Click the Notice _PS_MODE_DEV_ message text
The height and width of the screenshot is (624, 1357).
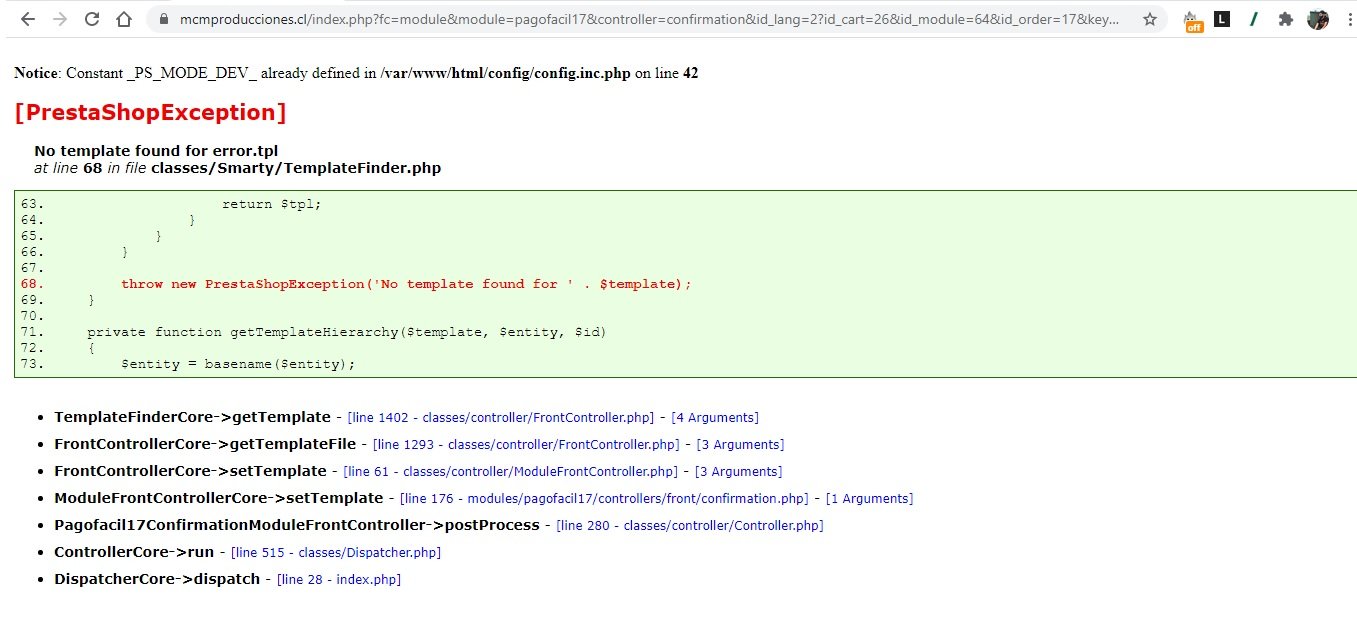pyautogui.click(x=355, y=73)
